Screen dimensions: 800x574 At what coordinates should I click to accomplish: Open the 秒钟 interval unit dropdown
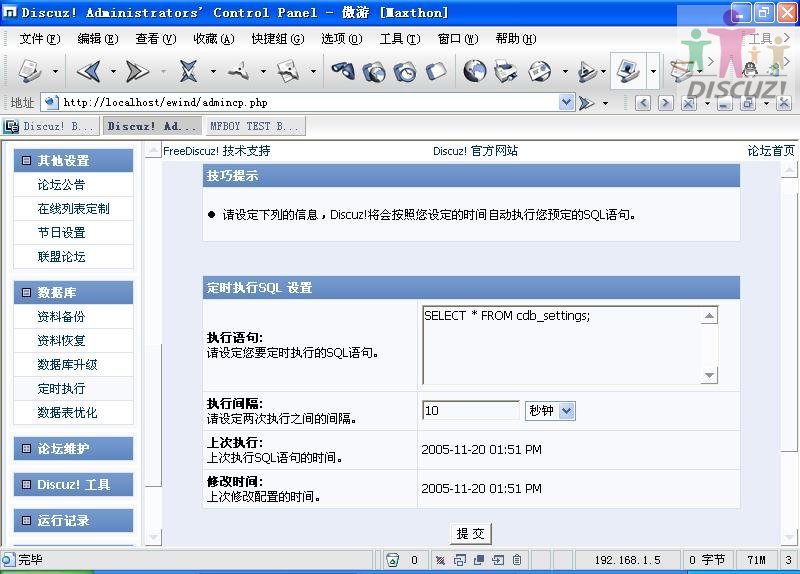coord(567,411)
